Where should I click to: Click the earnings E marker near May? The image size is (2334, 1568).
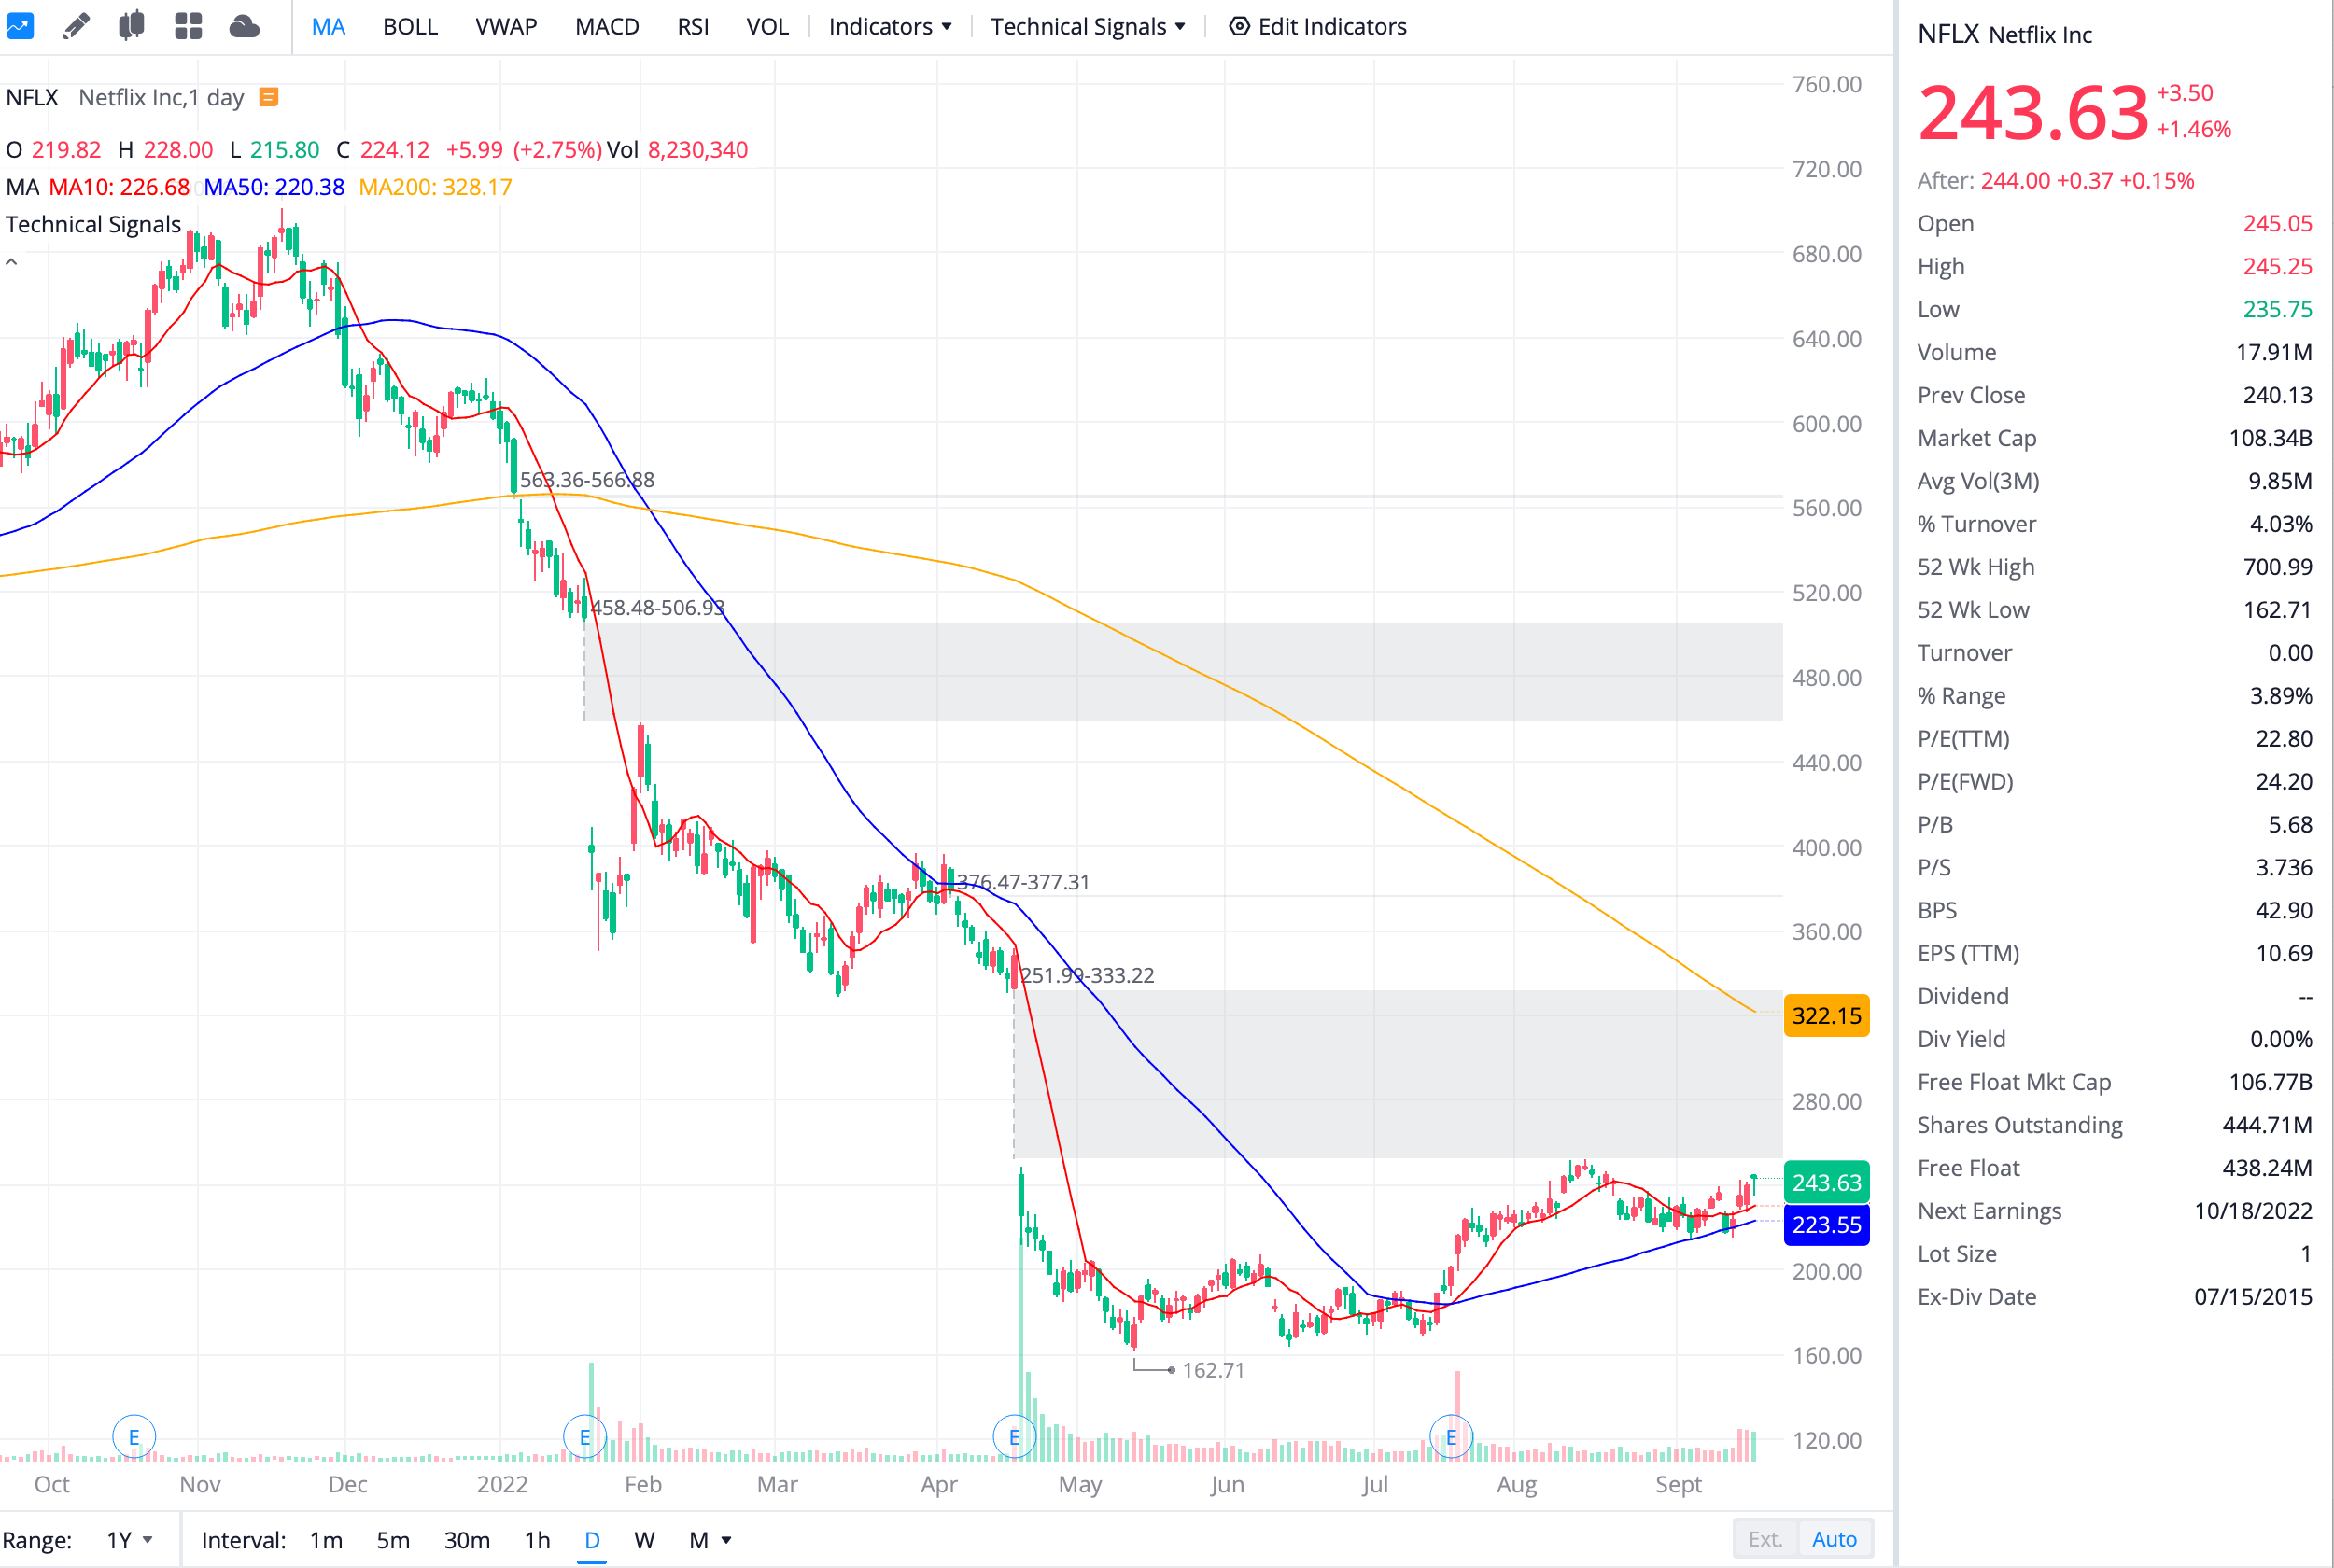tap(1014, 1437)
